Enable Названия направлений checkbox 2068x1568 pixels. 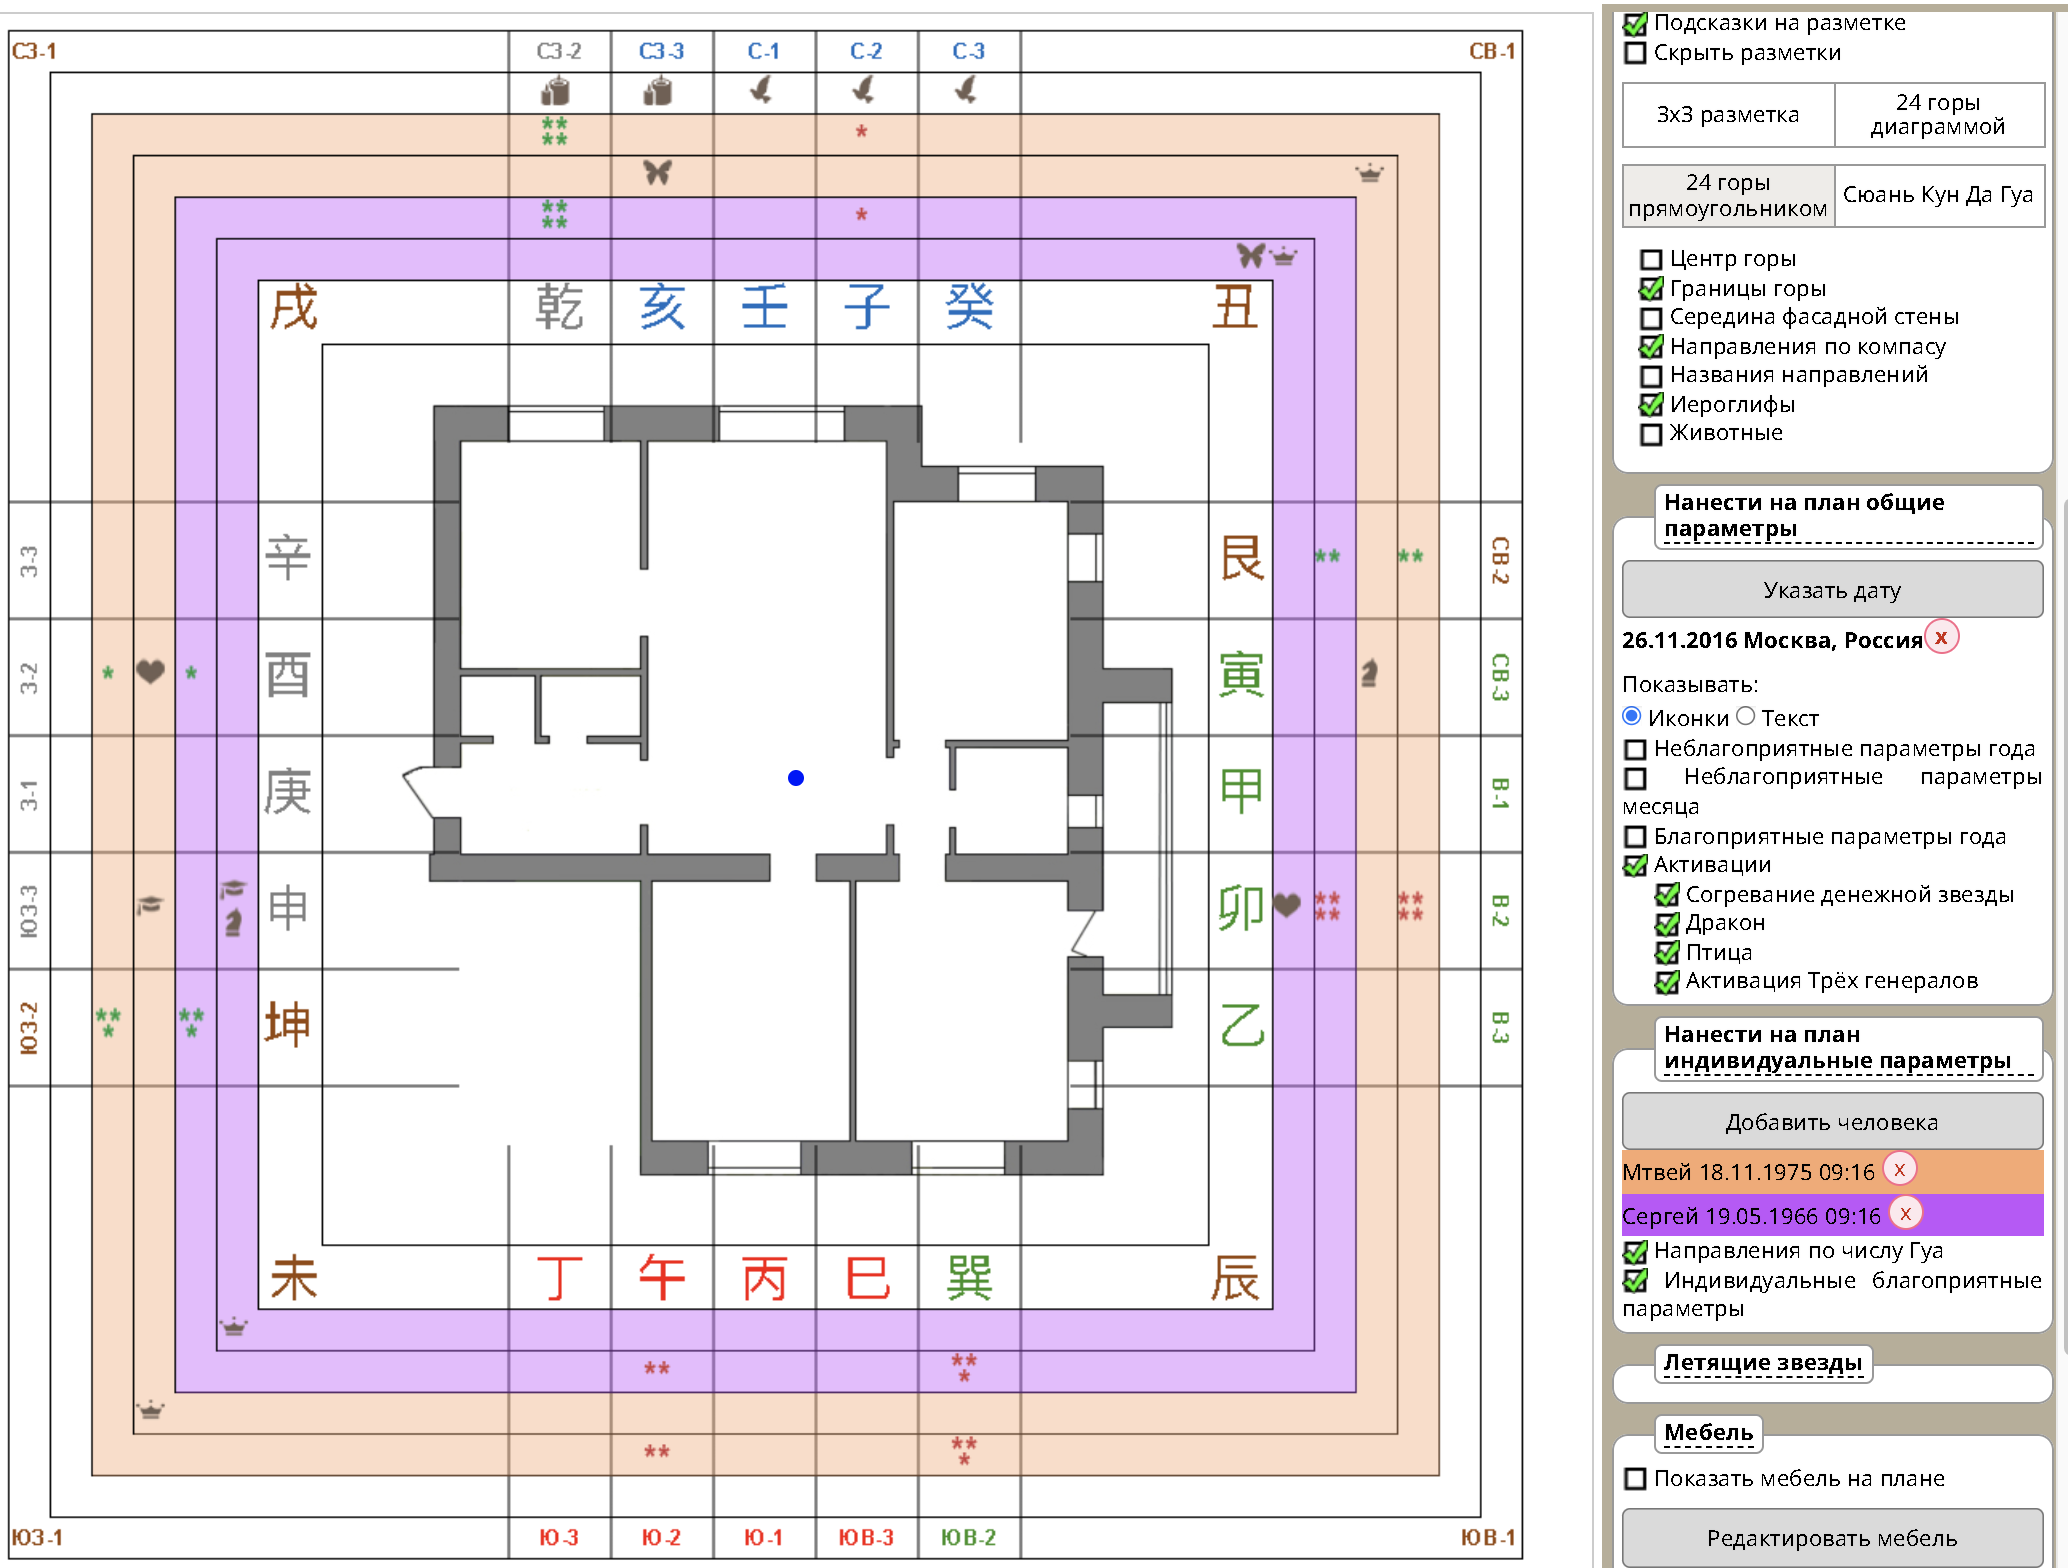1651,376
